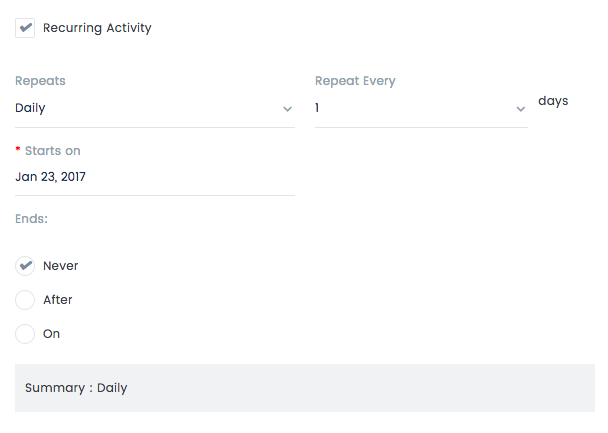
Task: Click the Starts on label
Action: pyautogui.click(x=53, y=150)
